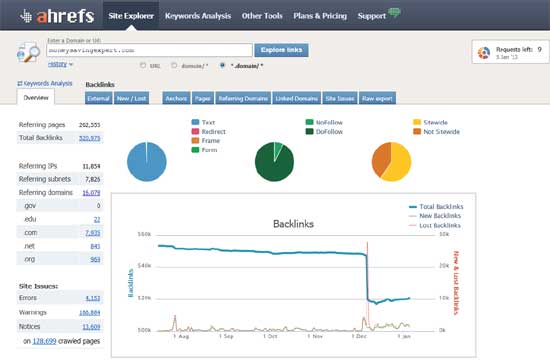
Task: Select the domain/* radio option
Action: (x=174, y=65)
